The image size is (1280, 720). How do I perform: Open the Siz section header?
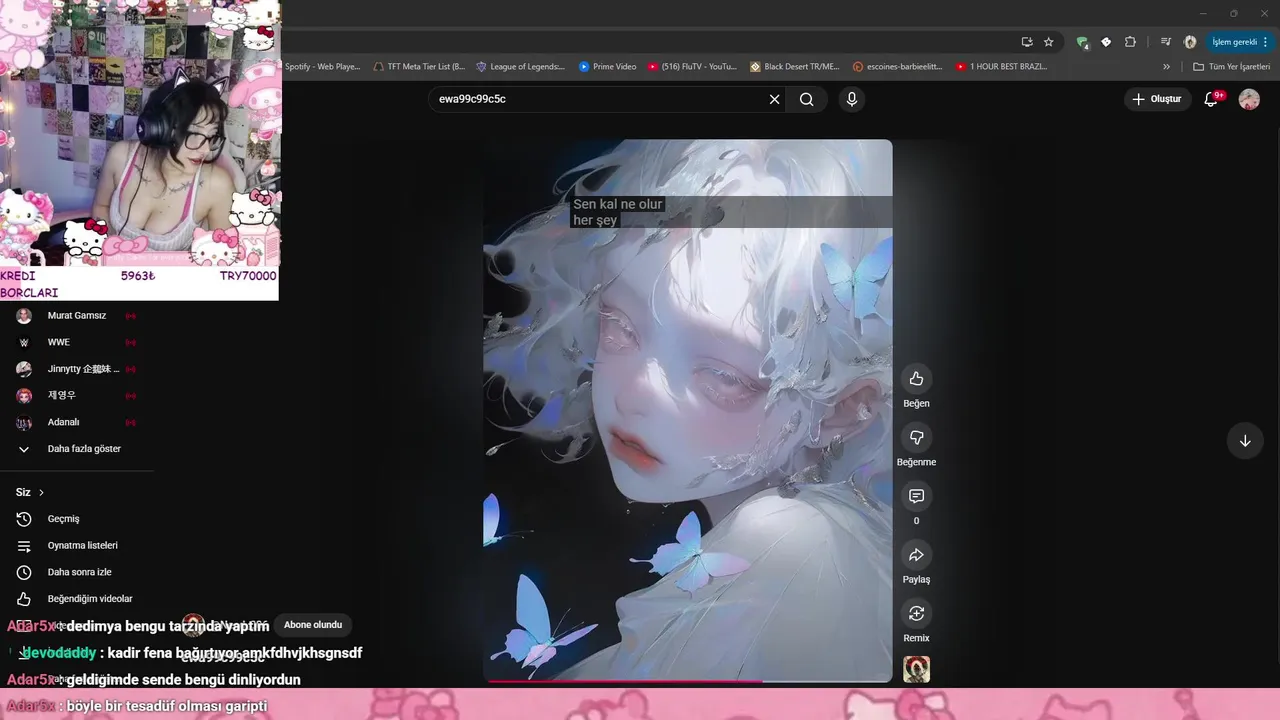coord(30,492)
